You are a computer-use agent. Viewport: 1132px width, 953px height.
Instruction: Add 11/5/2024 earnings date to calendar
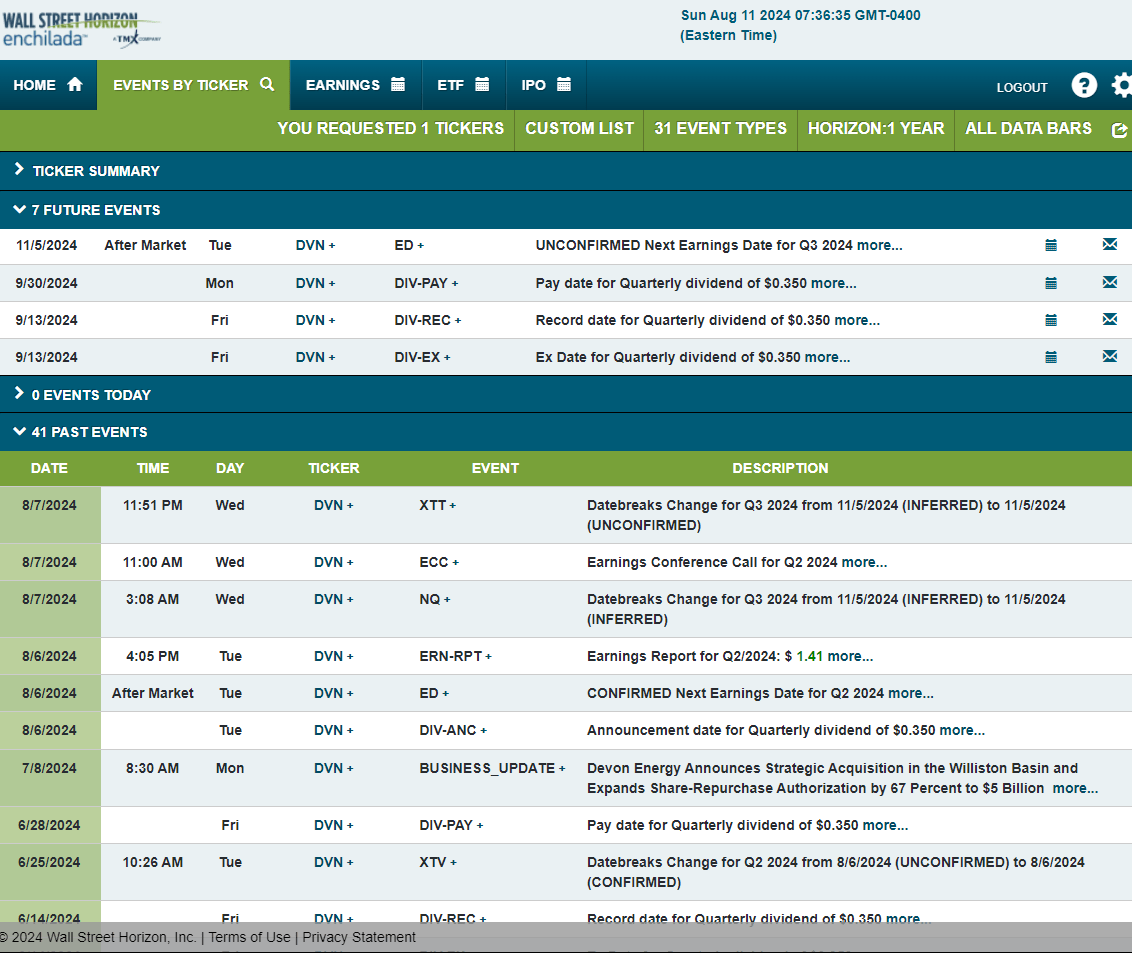click(x=1051, y=245)
